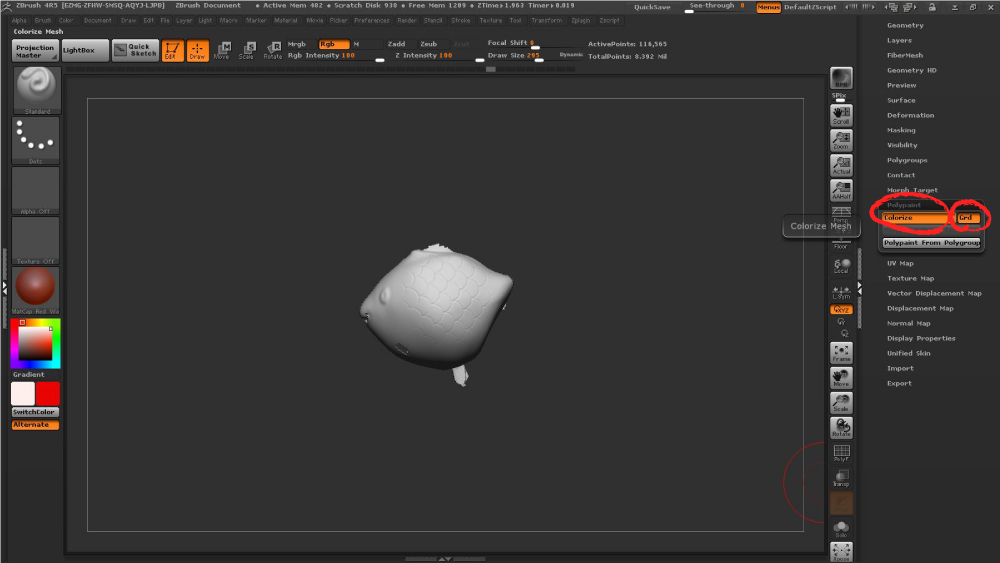The width and height of the screenshot is (1000, 563).
Task: Activate the Rotate transform mode button
Action: (272, 50)
